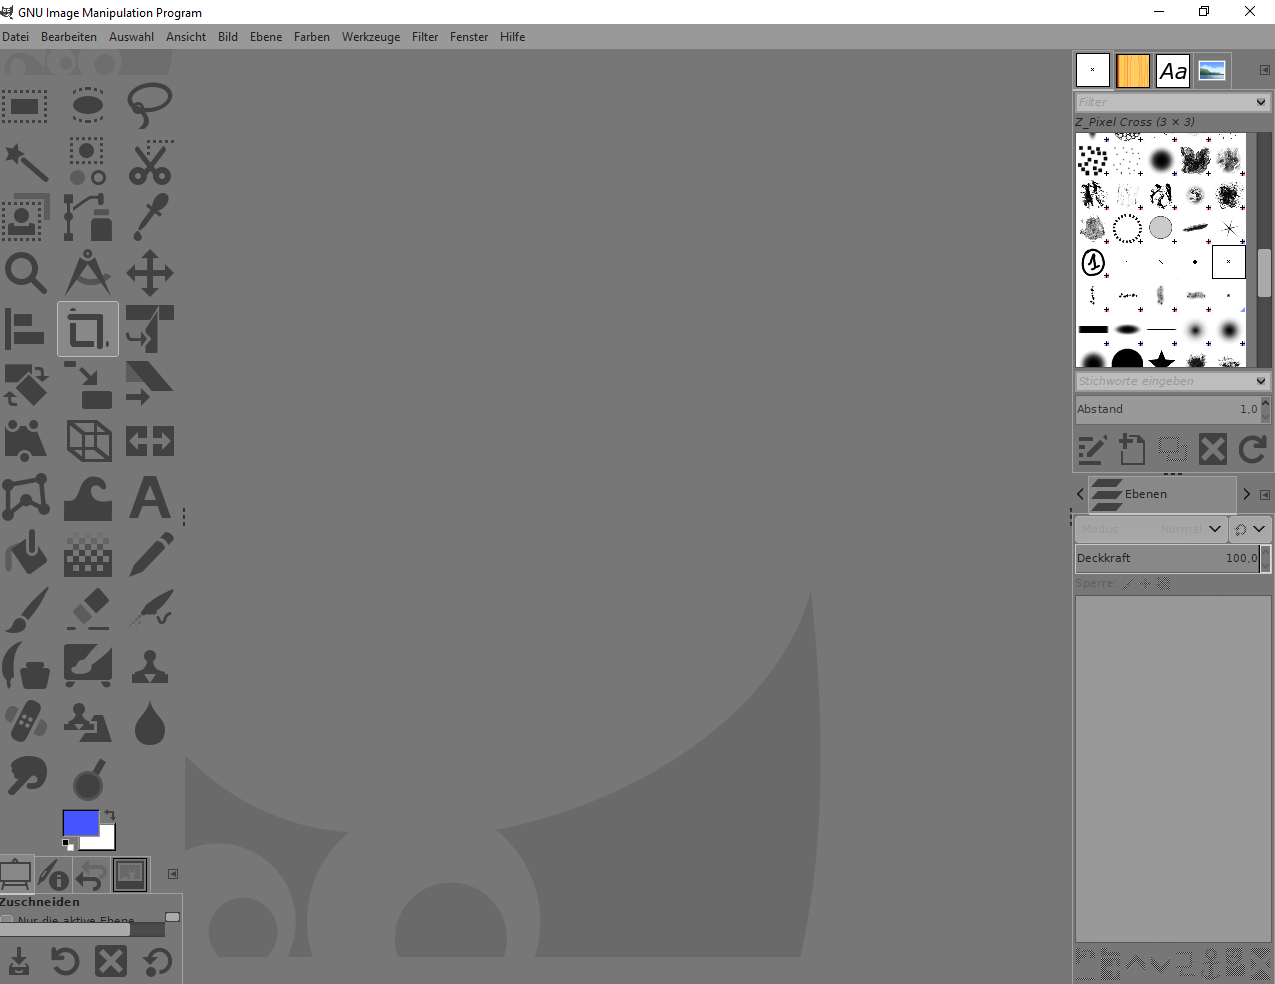Select the Flip tool
1275x984 pixels.
[150, 441]
